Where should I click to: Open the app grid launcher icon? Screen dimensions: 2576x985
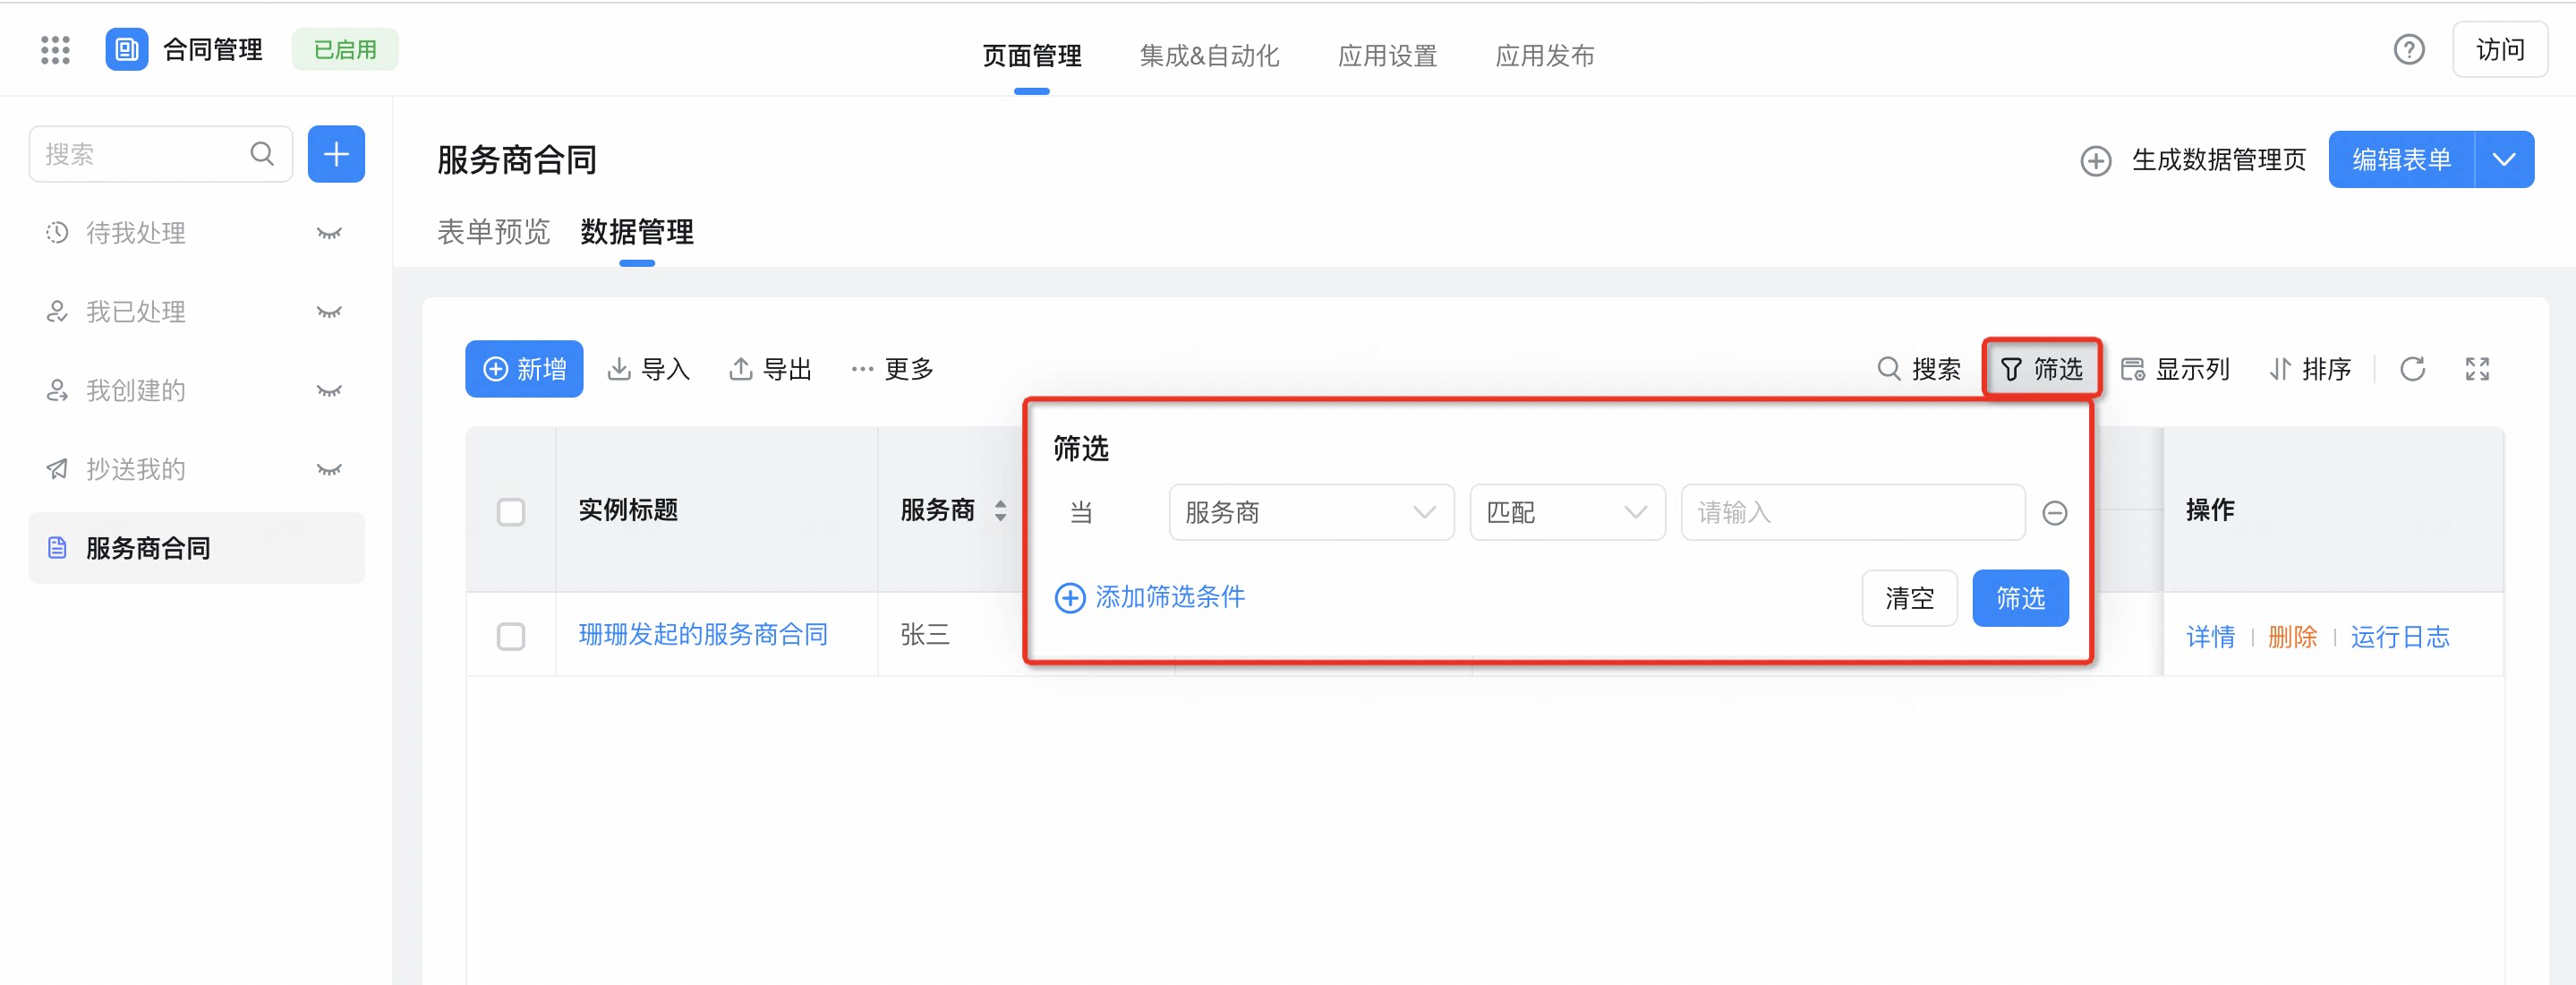[55, 50]
